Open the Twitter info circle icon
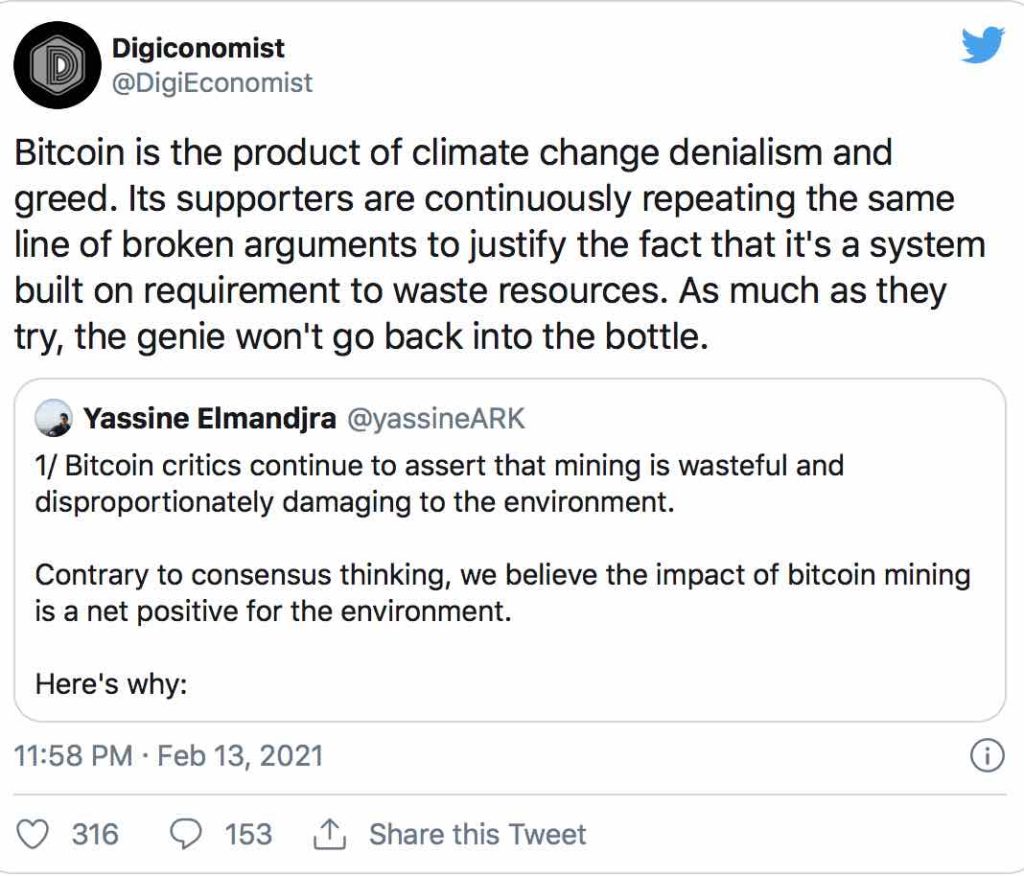 click(x=987, y=756)
